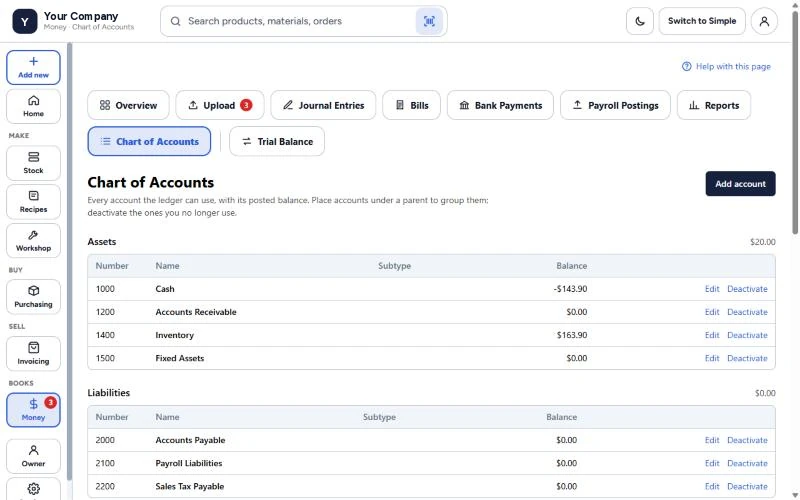Open Journal Entries tab
Viewport: 800px width, 500px height.
(323, 105)
